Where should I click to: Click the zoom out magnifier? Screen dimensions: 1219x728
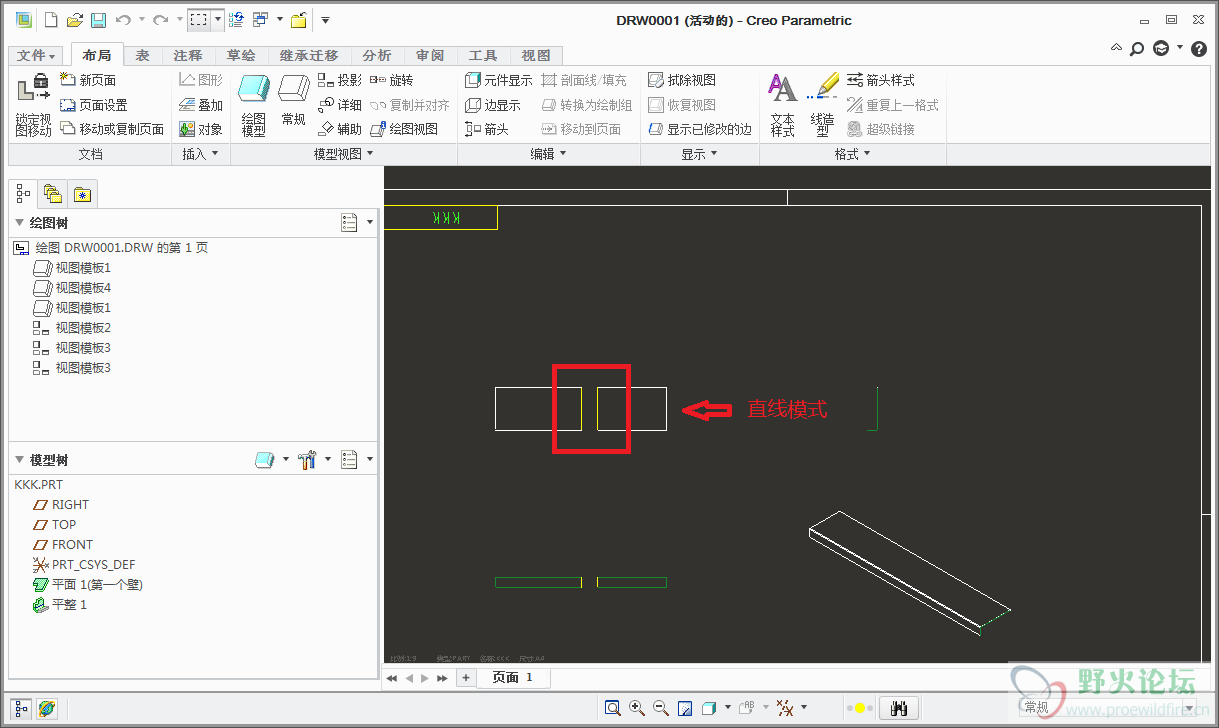pyautogui.click(x=661, y=708)
